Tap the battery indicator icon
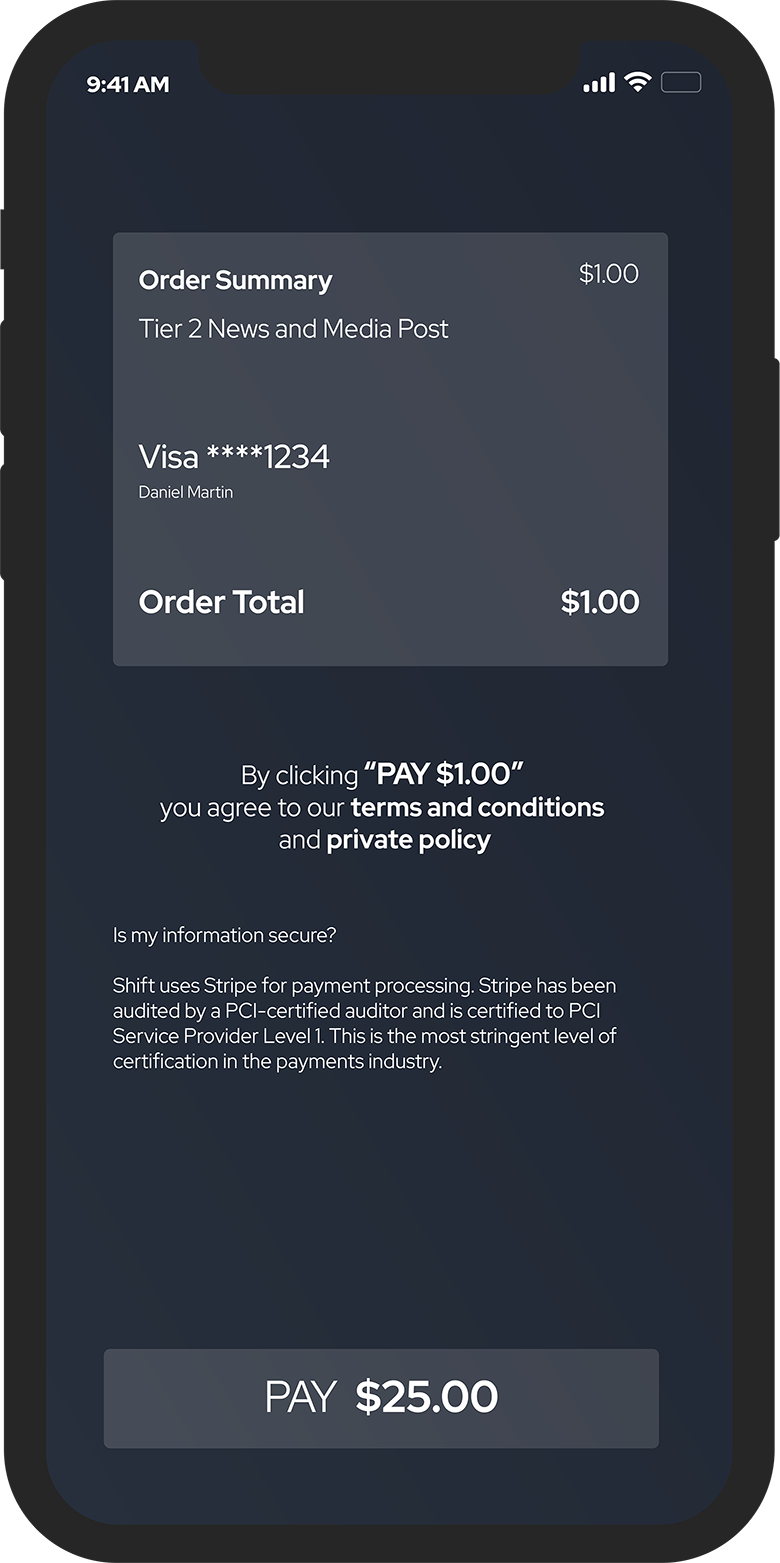The height and width of the screenshot is (1563, 780). tap(681, 83)
